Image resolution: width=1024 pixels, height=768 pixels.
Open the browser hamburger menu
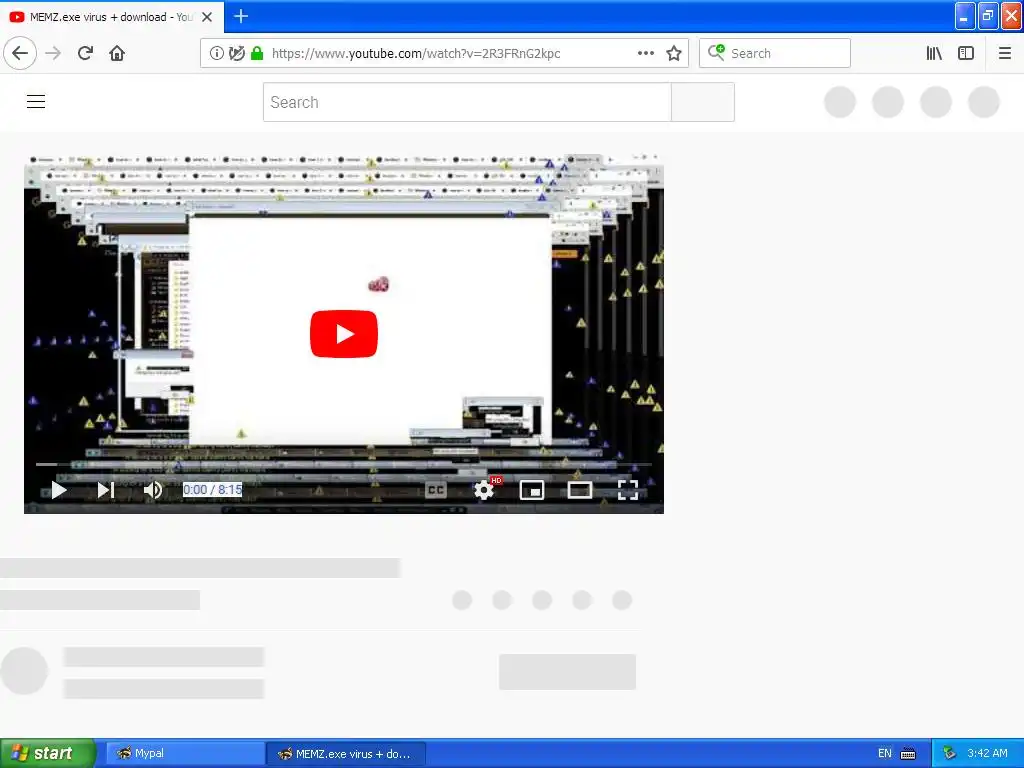(1004, 54)
